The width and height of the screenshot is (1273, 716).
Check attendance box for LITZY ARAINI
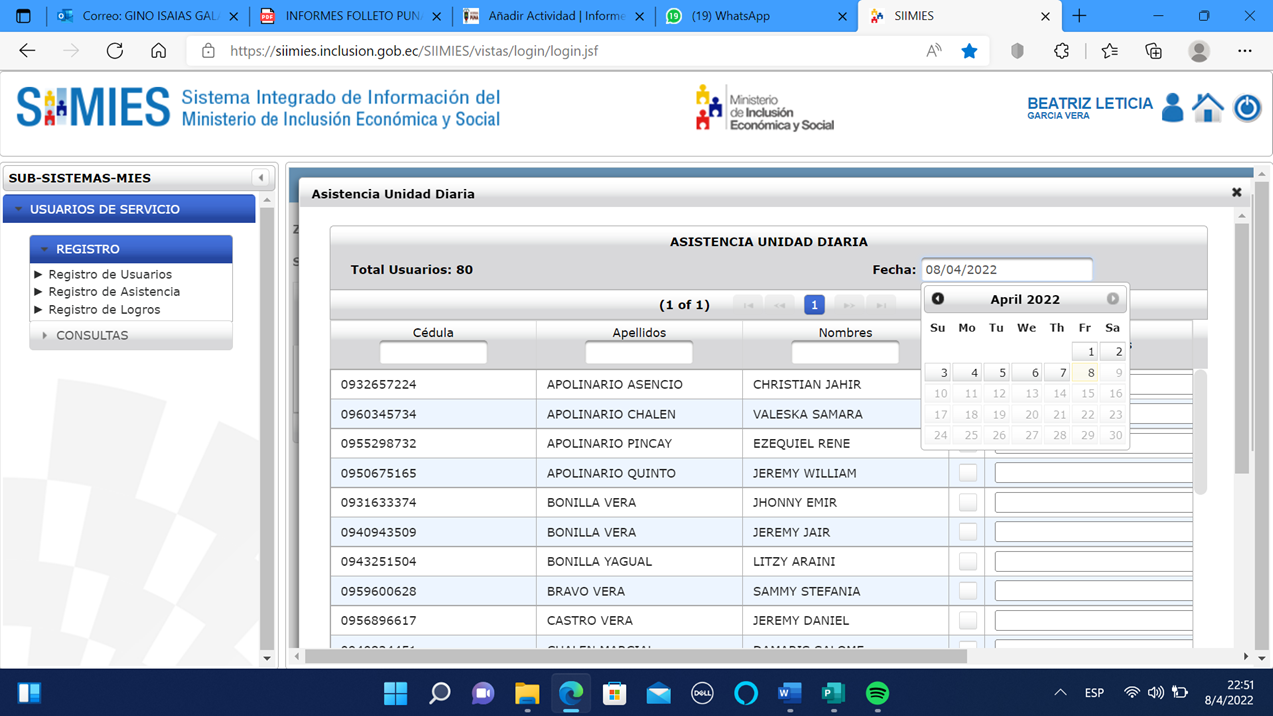click(967, 561)
